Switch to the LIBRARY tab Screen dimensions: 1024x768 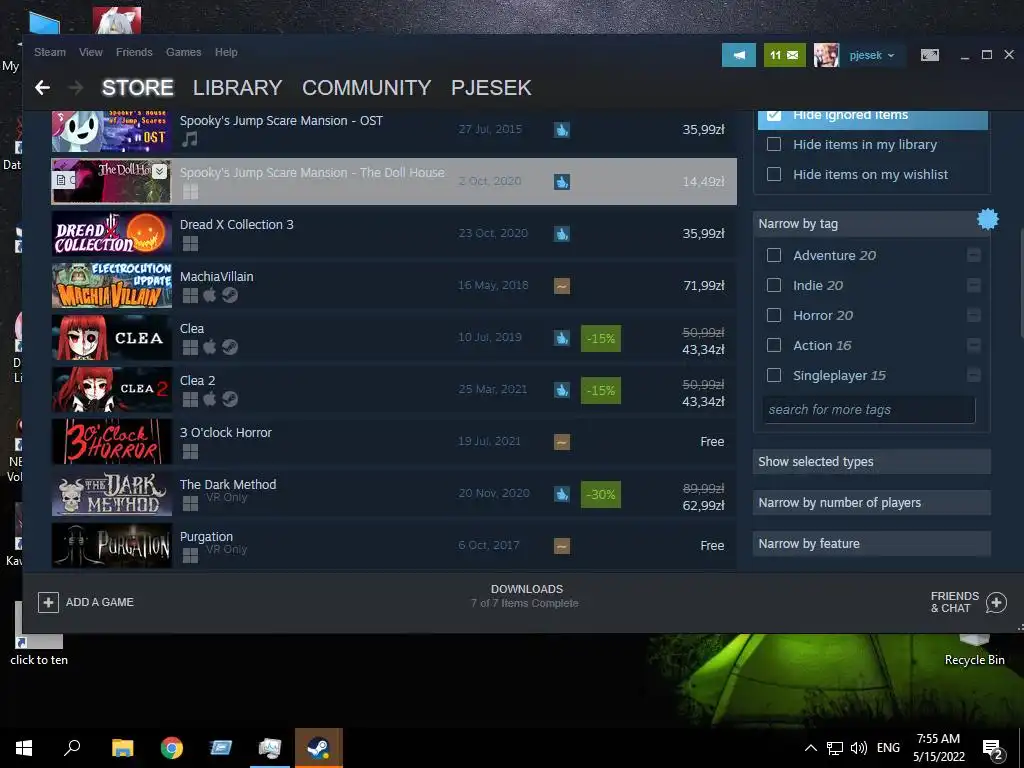coord(237,88)
